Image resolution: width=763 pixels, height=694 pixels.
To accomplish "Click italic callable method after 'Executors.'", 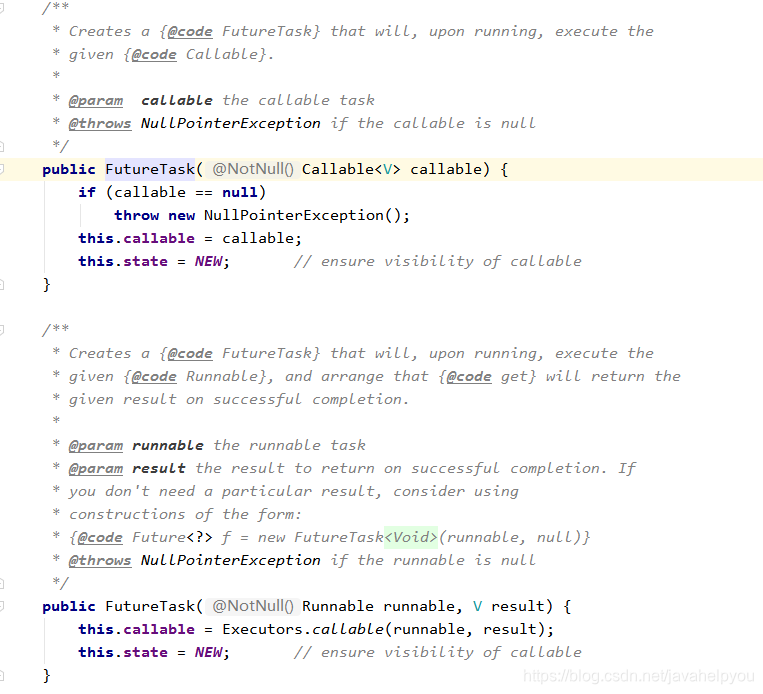I will coord(348,629).
